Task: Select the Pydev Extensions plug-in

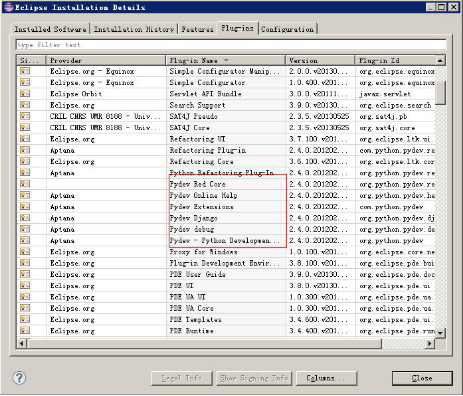Action: (x=201, y=207)
